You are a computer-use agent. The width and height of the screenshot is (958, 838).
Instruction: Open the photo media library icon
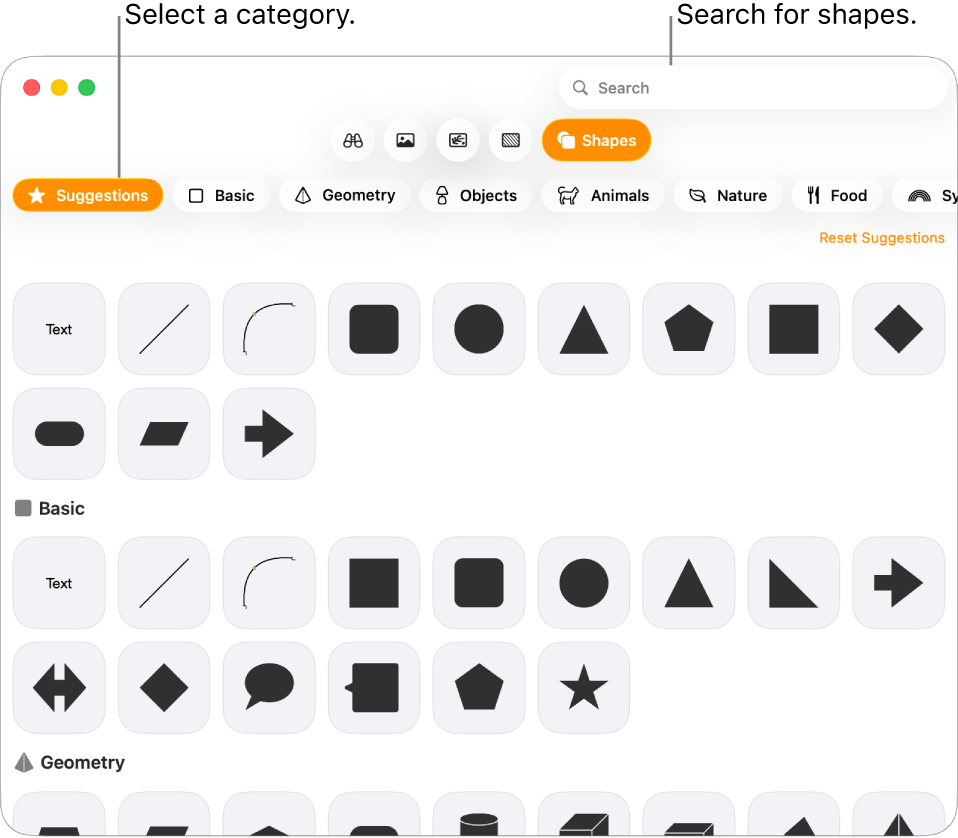click(404, 140)
